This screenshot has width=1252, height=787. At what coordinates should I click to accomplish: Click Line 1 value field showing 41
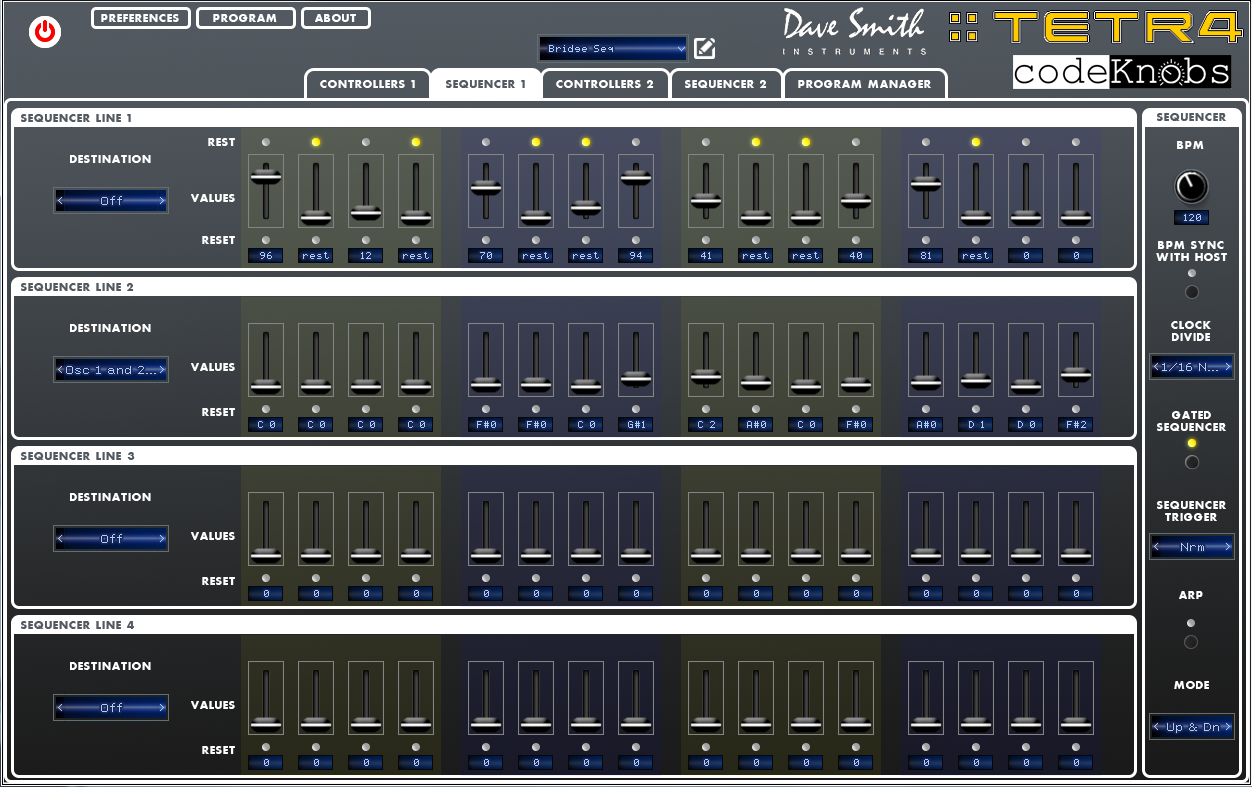[706, 256]
